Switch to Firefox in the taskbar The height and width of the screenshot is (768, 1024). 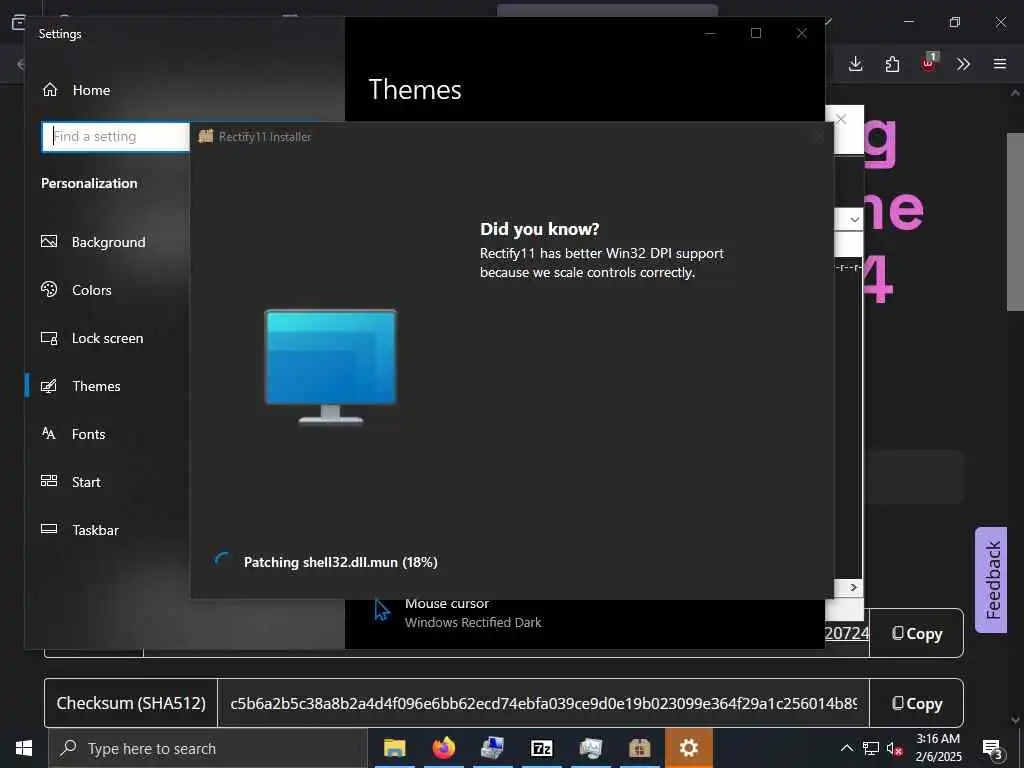(x=444, y=748)
